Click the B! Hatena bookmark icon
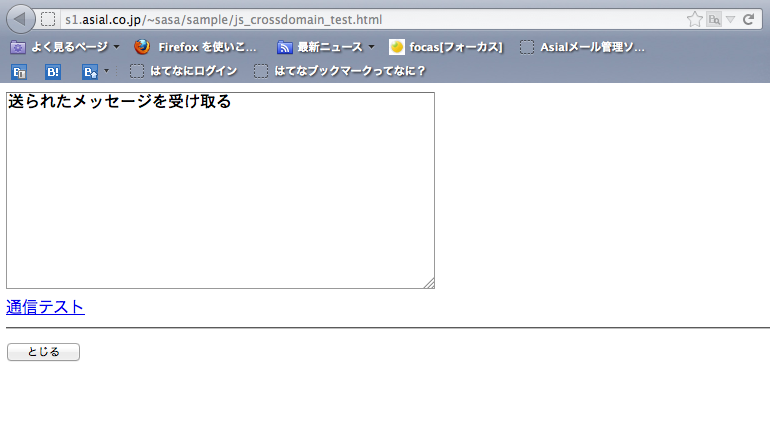 point(53,71)
